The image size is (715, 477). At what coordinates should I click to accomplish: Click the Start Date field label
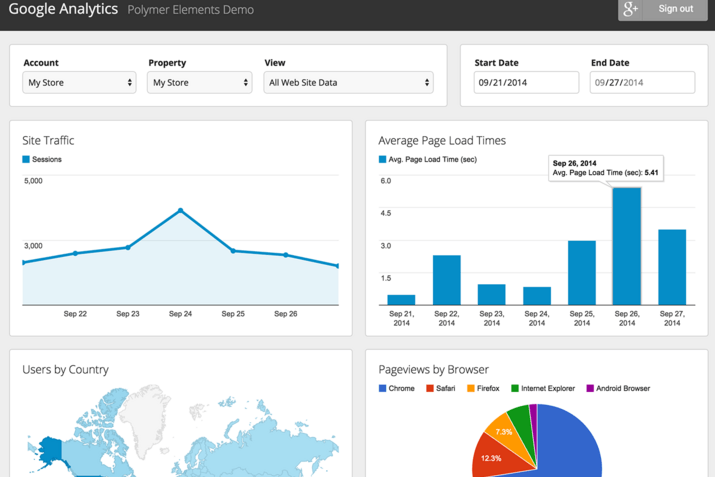(x=496, y=62)
